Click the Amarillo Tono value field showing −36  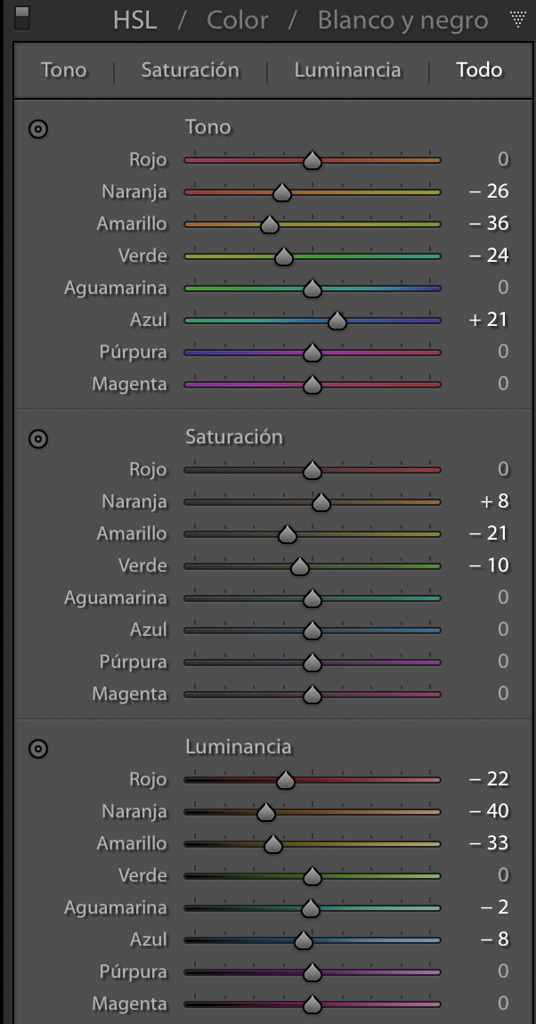[x=489, y=223]
